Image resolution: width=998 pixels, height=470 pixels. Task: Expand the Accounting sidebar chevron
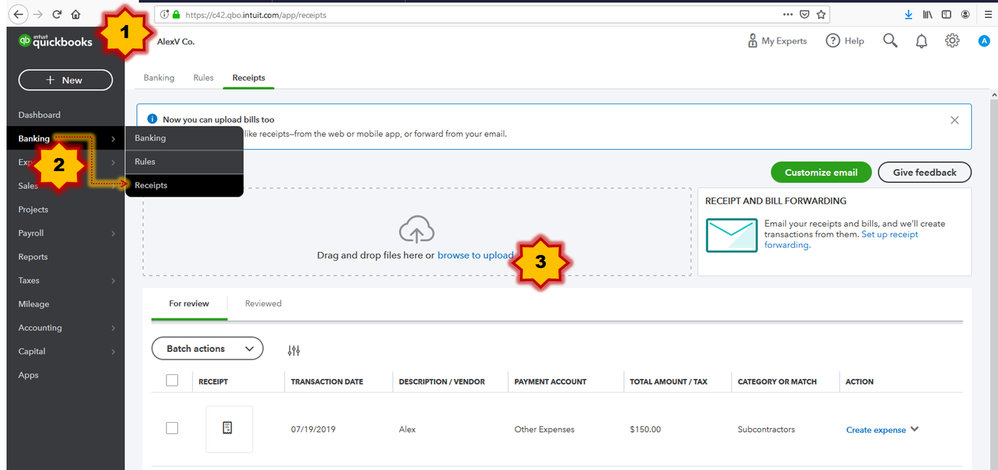point(113,328)
